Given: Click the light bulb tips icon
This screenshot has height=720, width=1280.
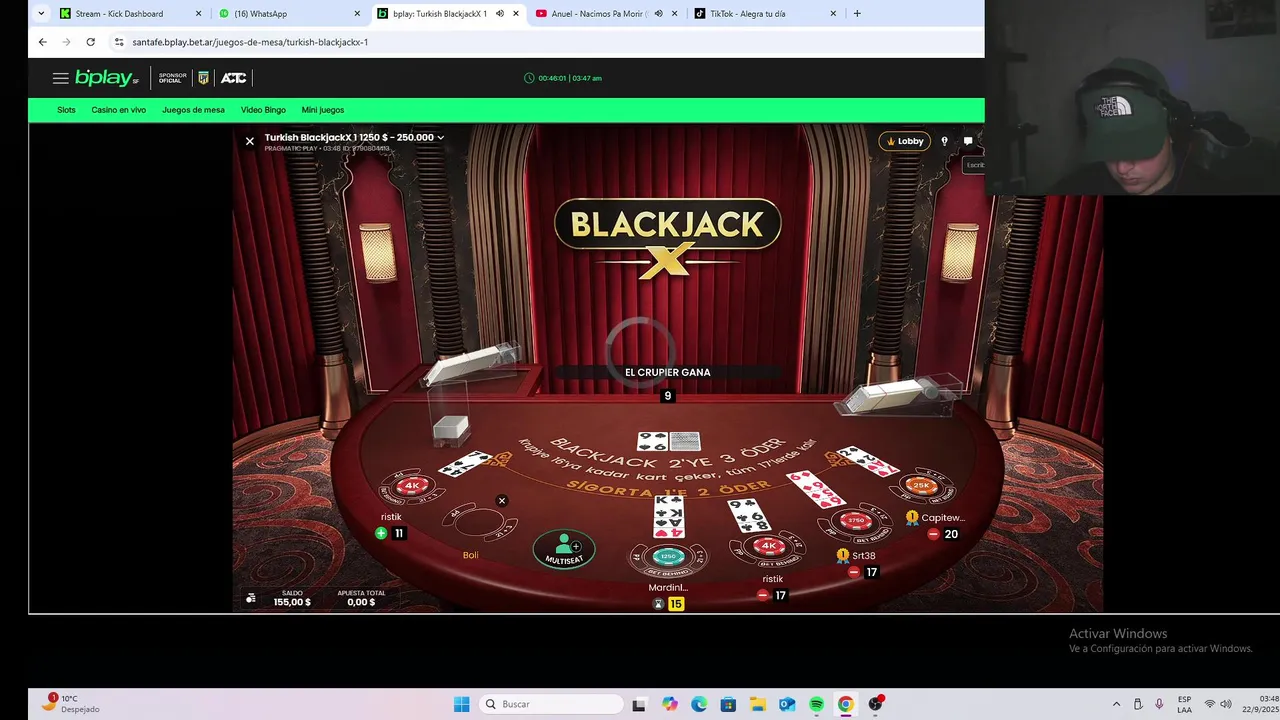Looking at the screenshot, I should coord(945,141).
